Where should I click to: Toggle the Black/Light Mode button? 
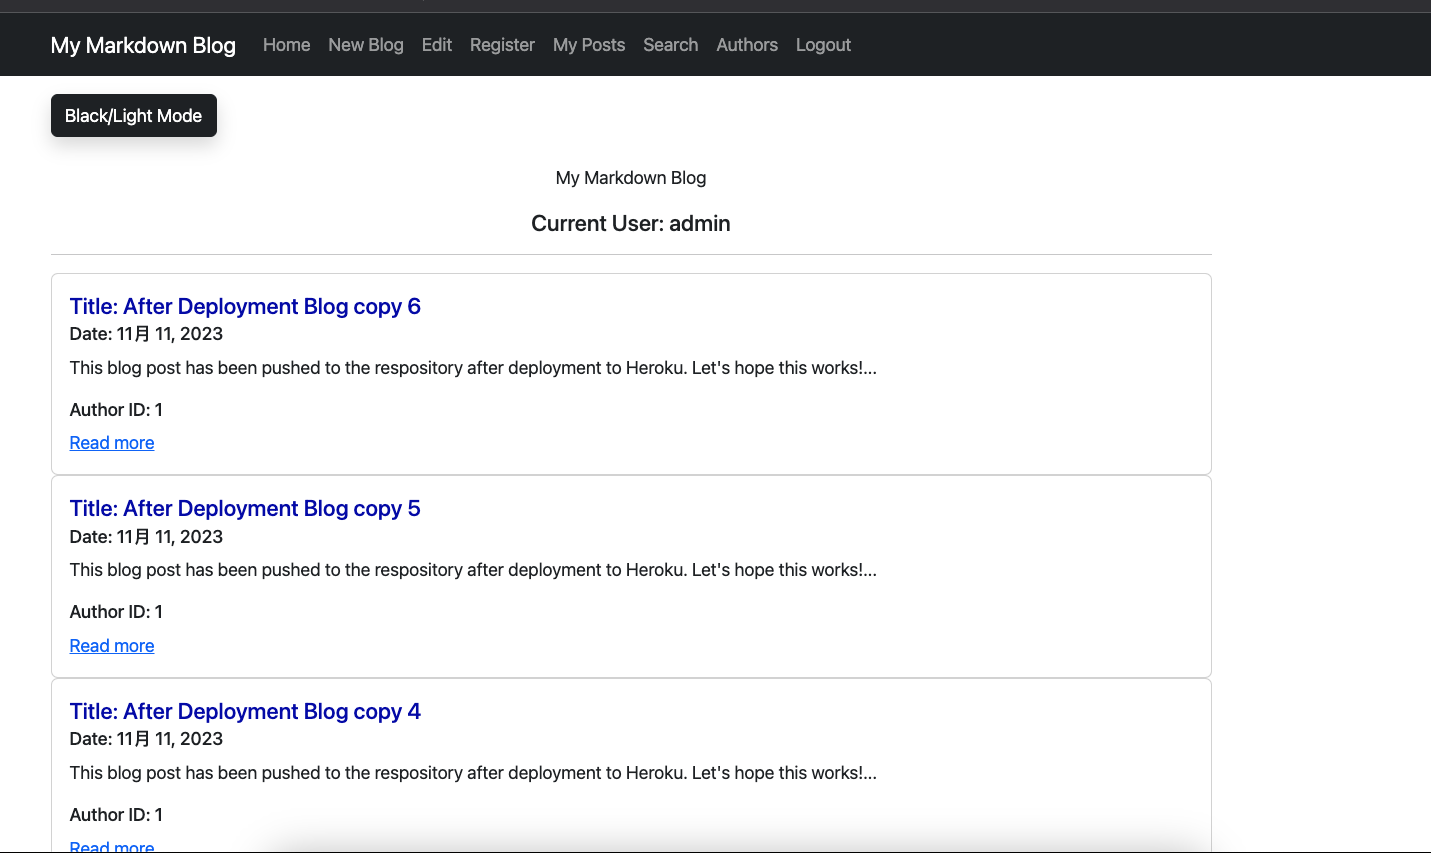pyautogui.click(x=134, y=116)
